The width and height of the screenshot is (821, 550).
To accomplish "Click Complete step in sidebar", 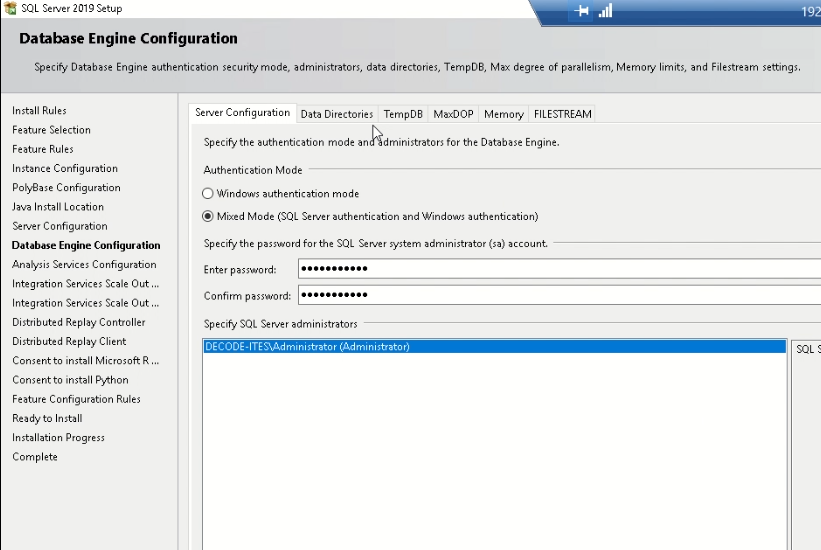I will pos(35,457).
